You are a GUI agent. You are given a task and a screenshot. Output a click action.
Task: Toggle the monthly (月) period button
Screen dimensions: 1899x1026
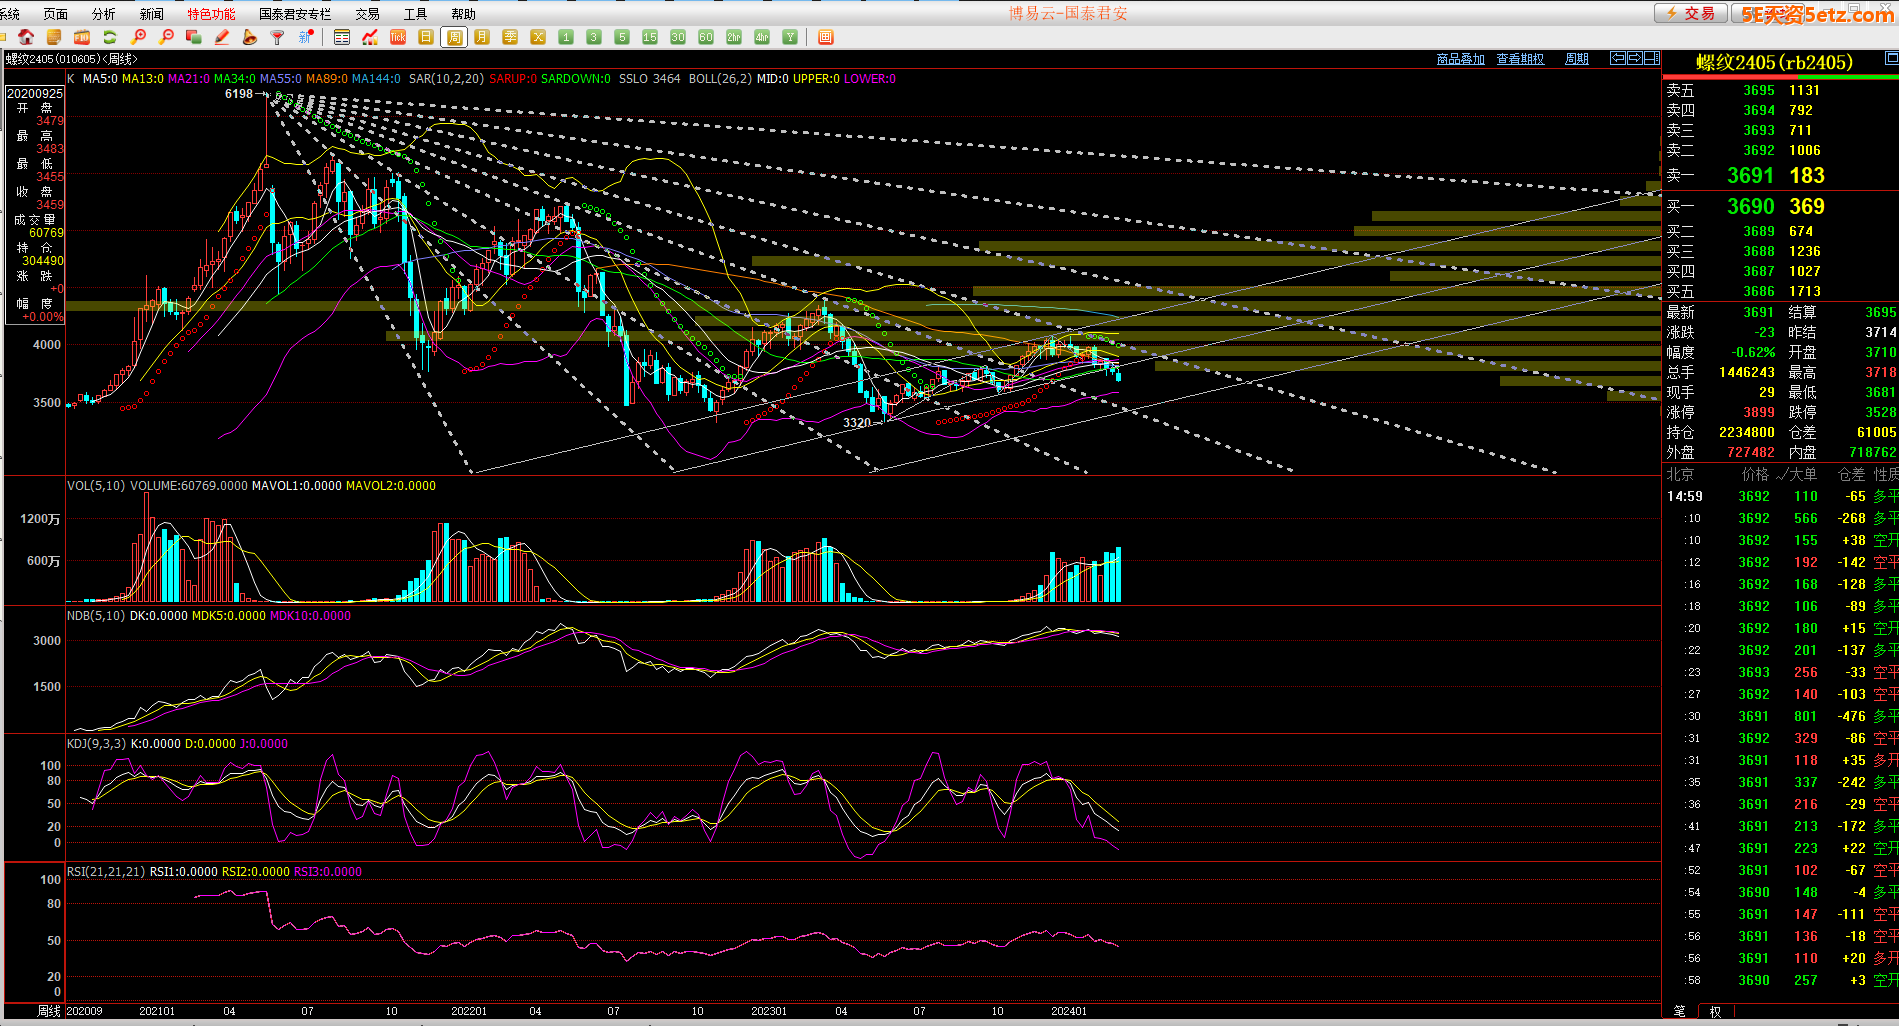click(482, 37)
